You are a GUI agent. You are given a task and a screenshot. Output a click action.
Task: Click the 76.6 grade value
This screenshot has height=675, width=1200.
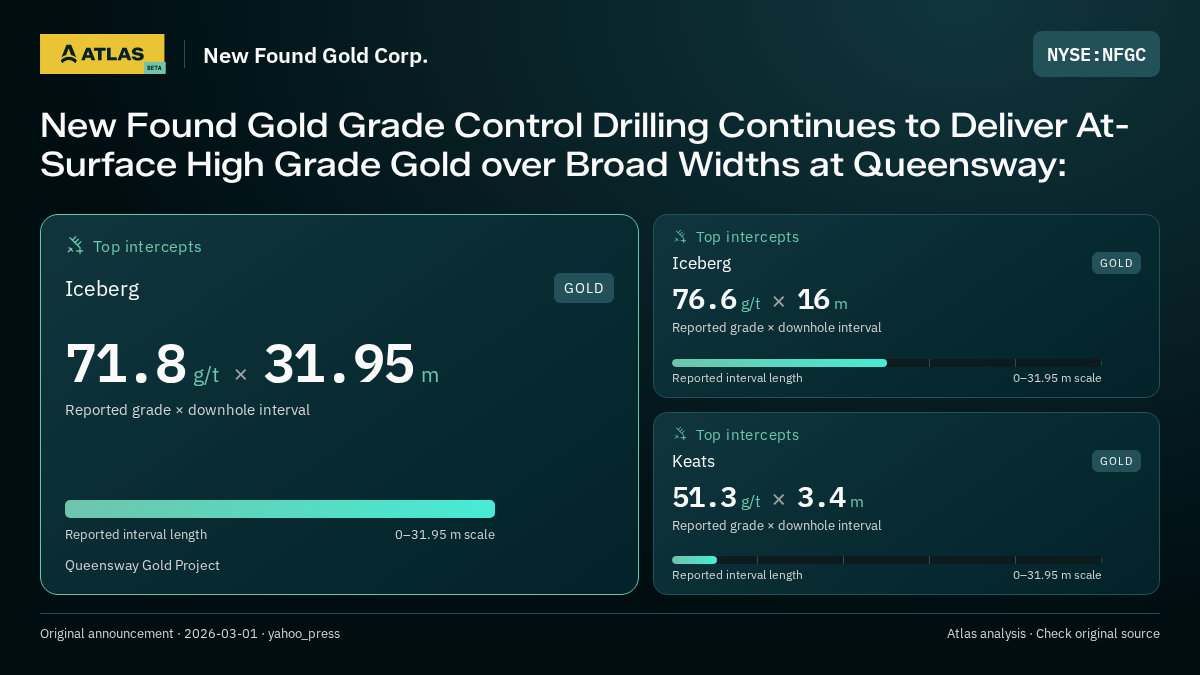704,299
